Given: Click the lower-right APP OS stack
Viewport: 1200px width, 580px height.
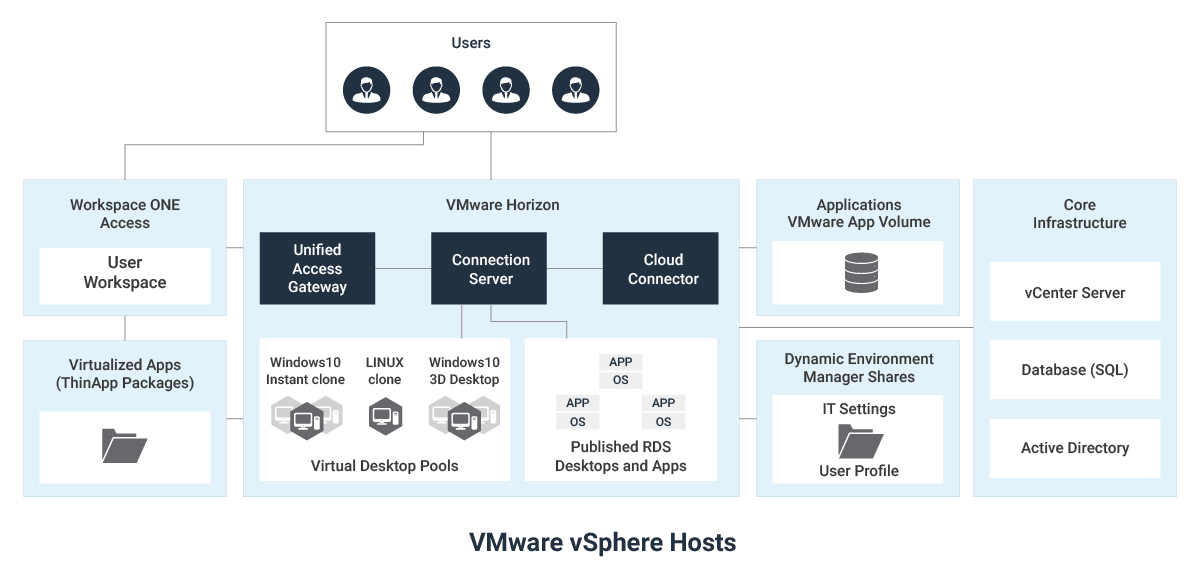Looking at the screenshot, I should click(664, 412).
